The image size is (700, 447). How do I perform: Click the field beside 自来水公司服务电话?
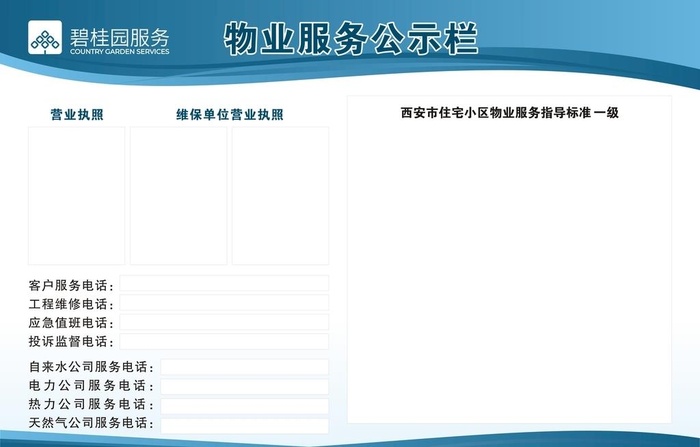click(x=245, y=367)
